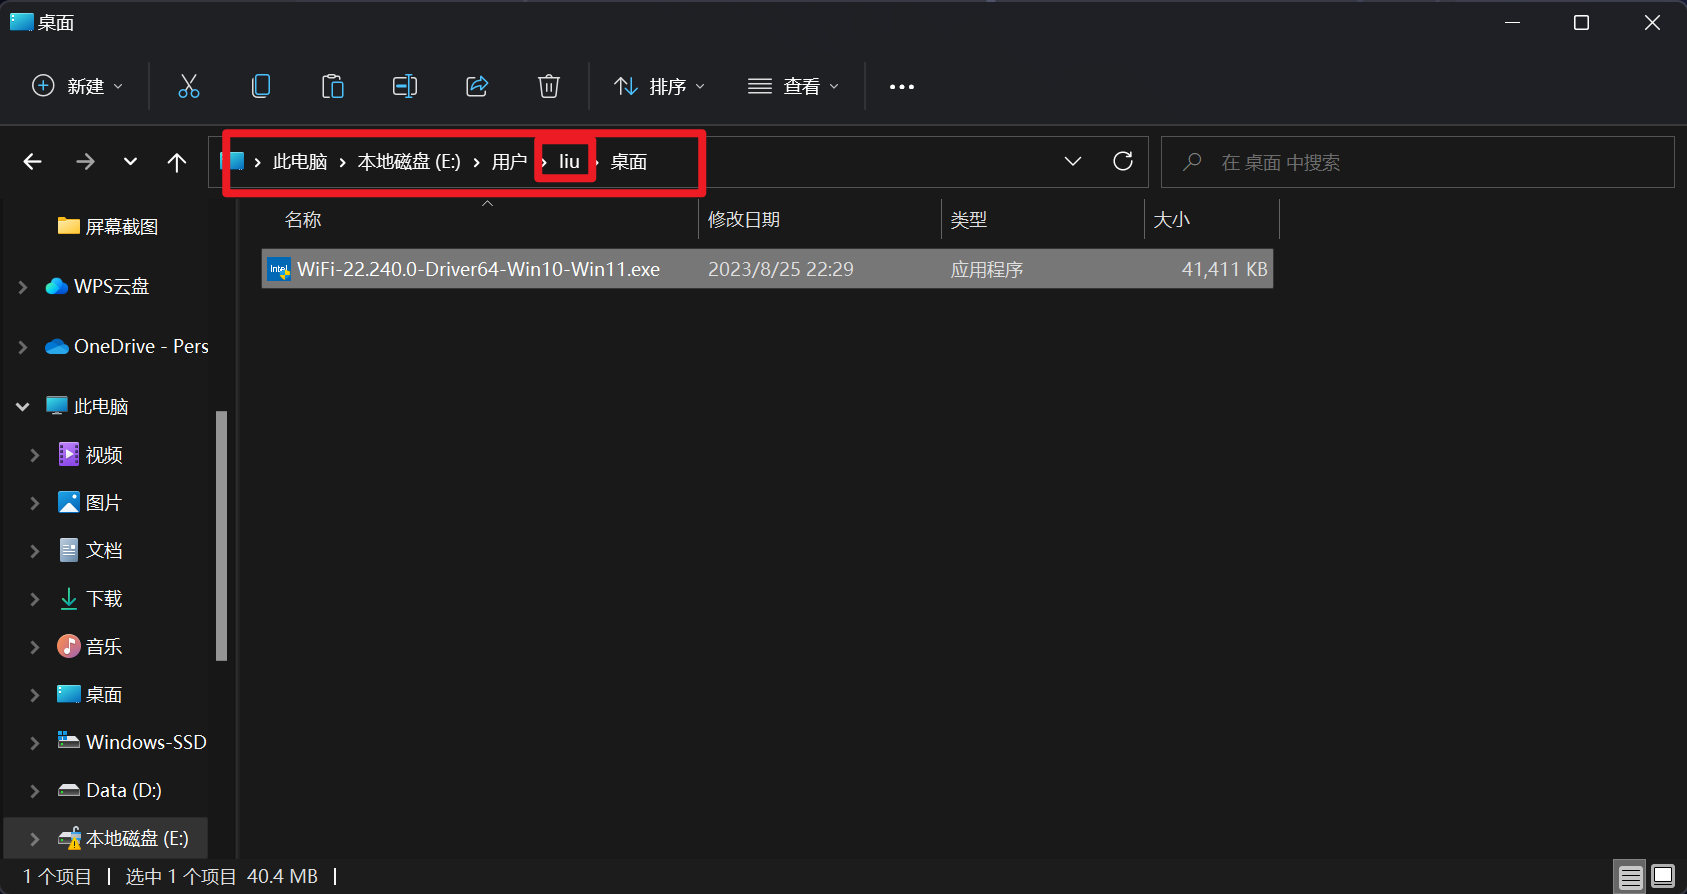Expand the 视频 tree node
The image size is (1687, 894).
click(x=35, y=455)
